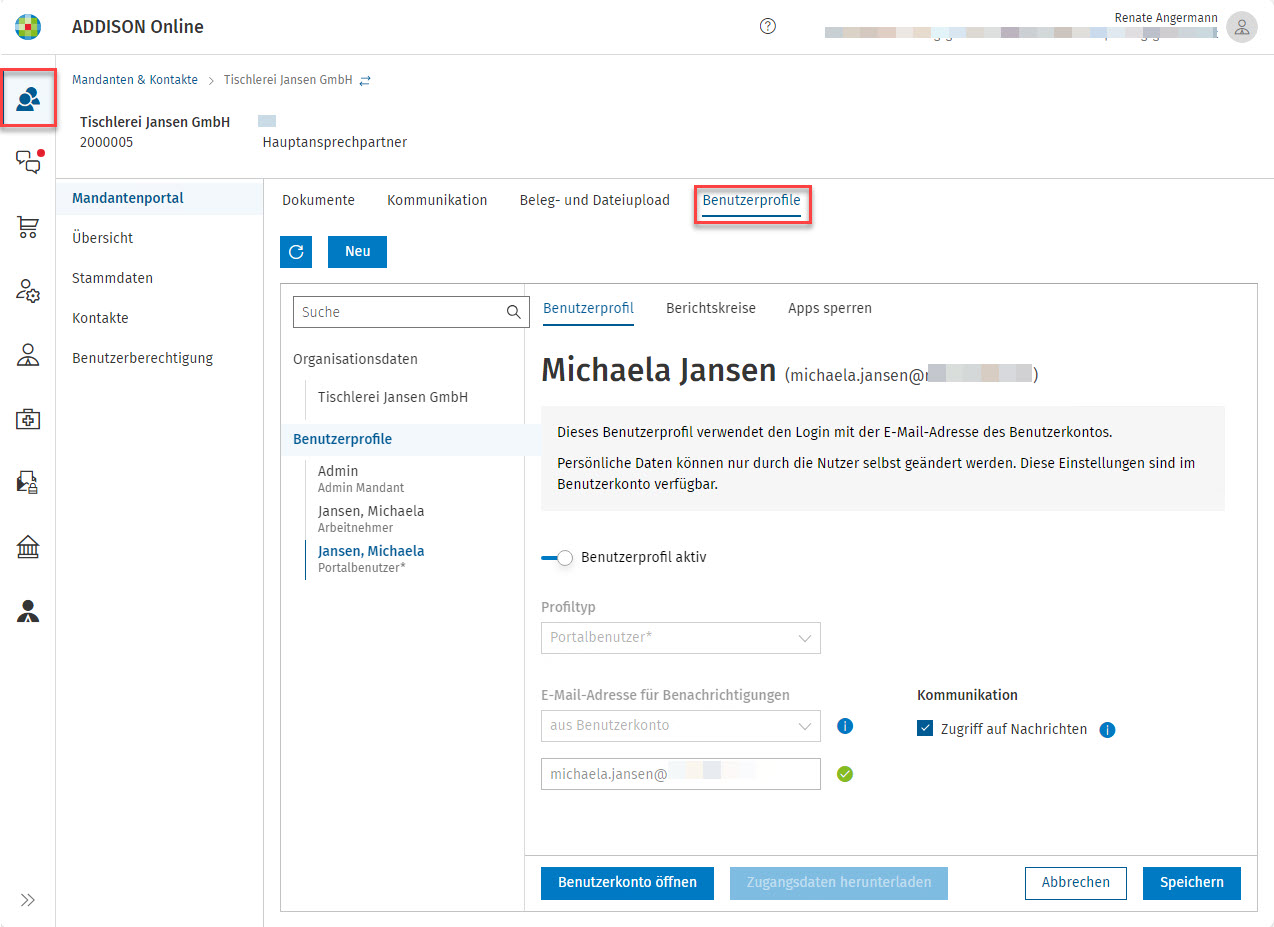1274x927 pixels.
Task: Select the Benutzerprofile tab
Action: coord(752,200)
